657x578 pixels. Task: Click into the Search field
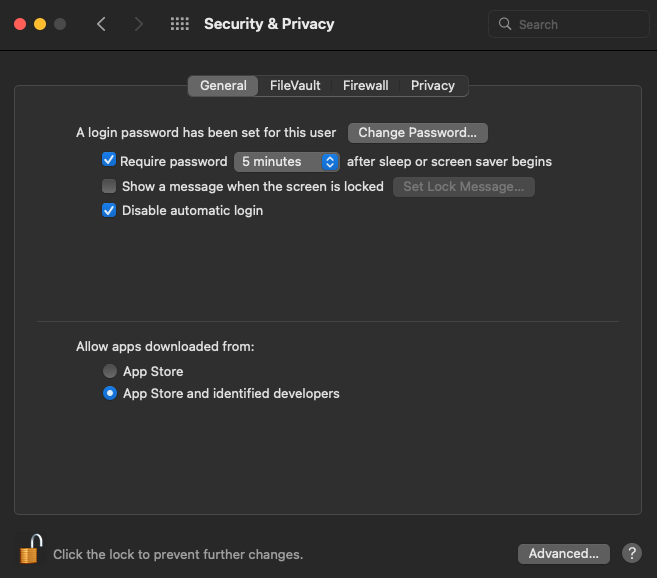click(569, 24)
